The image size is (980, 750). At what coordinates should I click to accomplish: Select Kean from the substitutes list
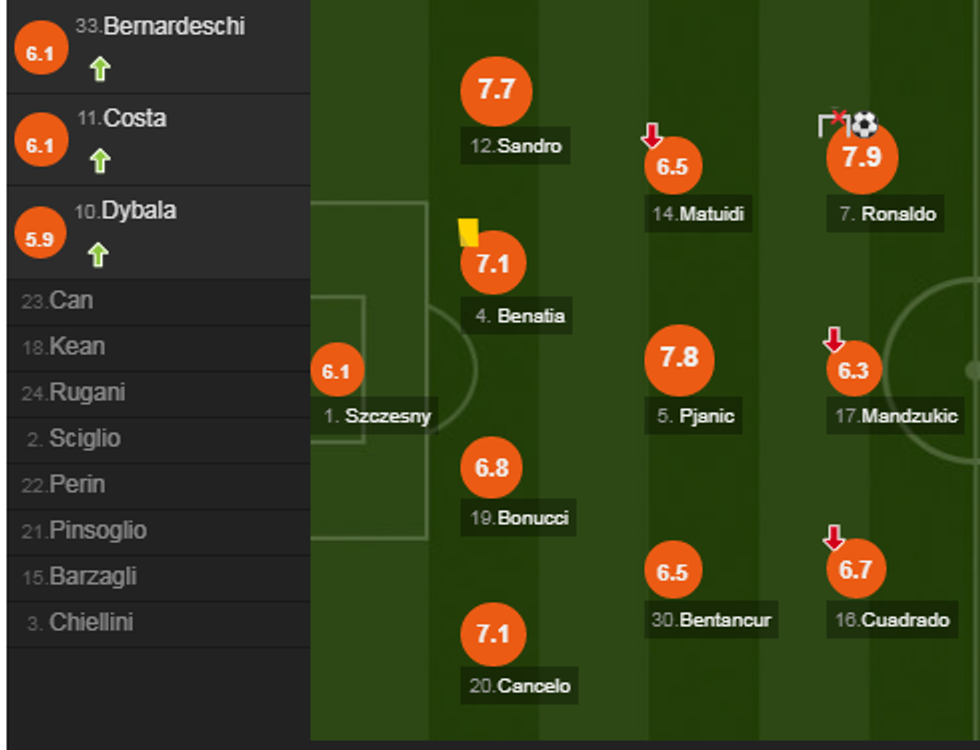click(76, 347)
